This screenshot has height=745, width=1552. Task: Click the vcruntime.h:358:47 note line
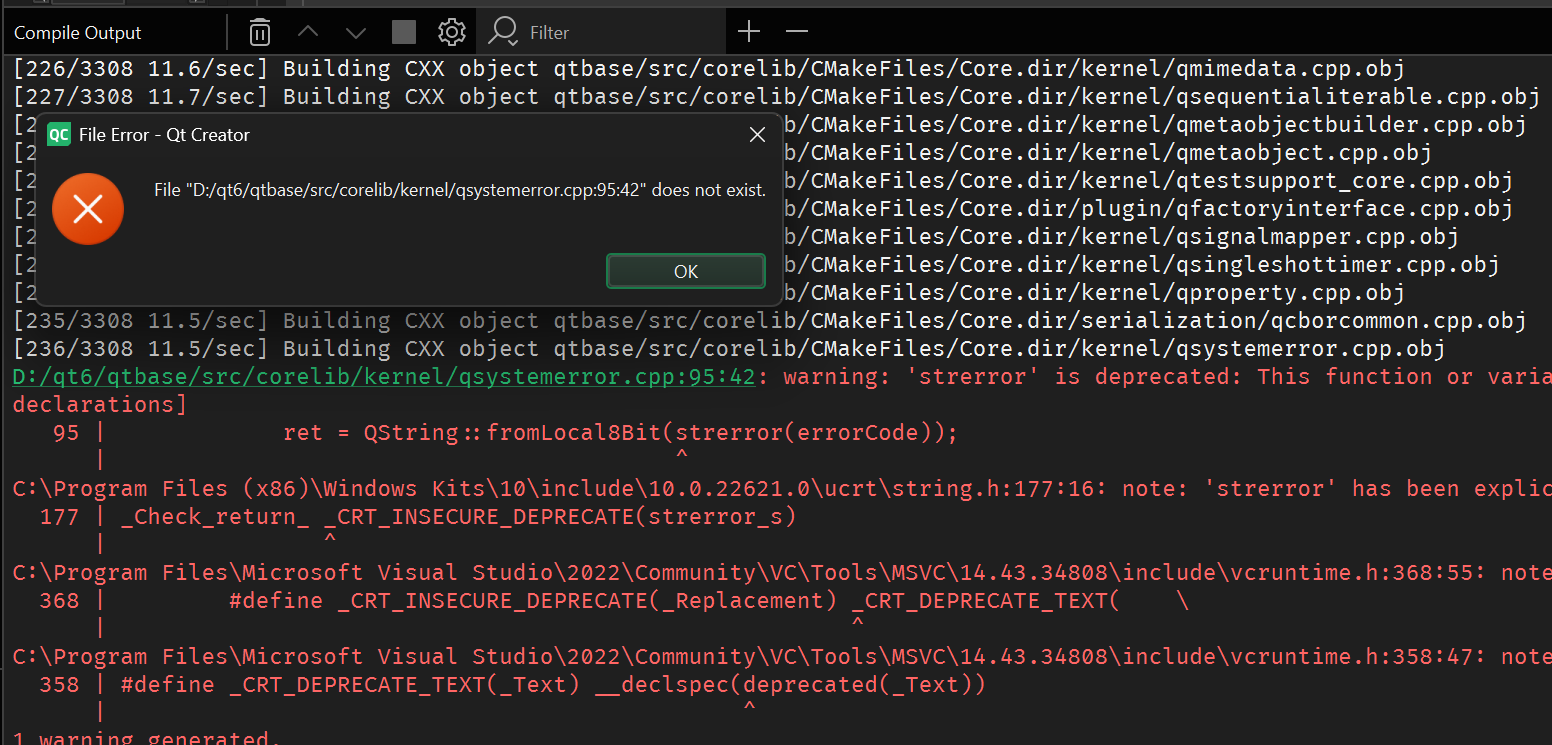pyautogui.click(x=782, y=657)
